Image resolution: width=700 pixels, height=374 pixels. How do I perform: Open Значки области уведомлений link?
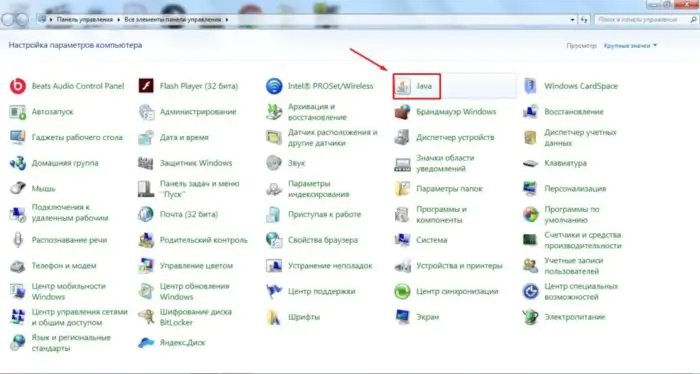[445, 163]
